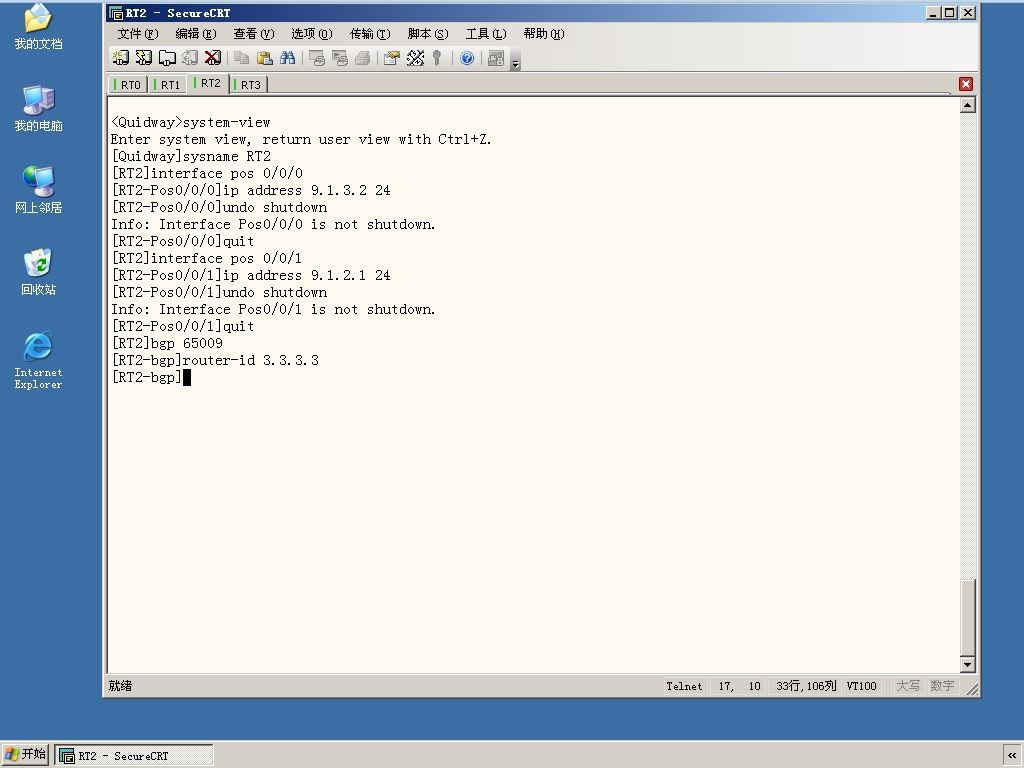Viewport: 1024px width, 768px height.
Task: Click the Copy toolbar icon
Action: (242, 58)
